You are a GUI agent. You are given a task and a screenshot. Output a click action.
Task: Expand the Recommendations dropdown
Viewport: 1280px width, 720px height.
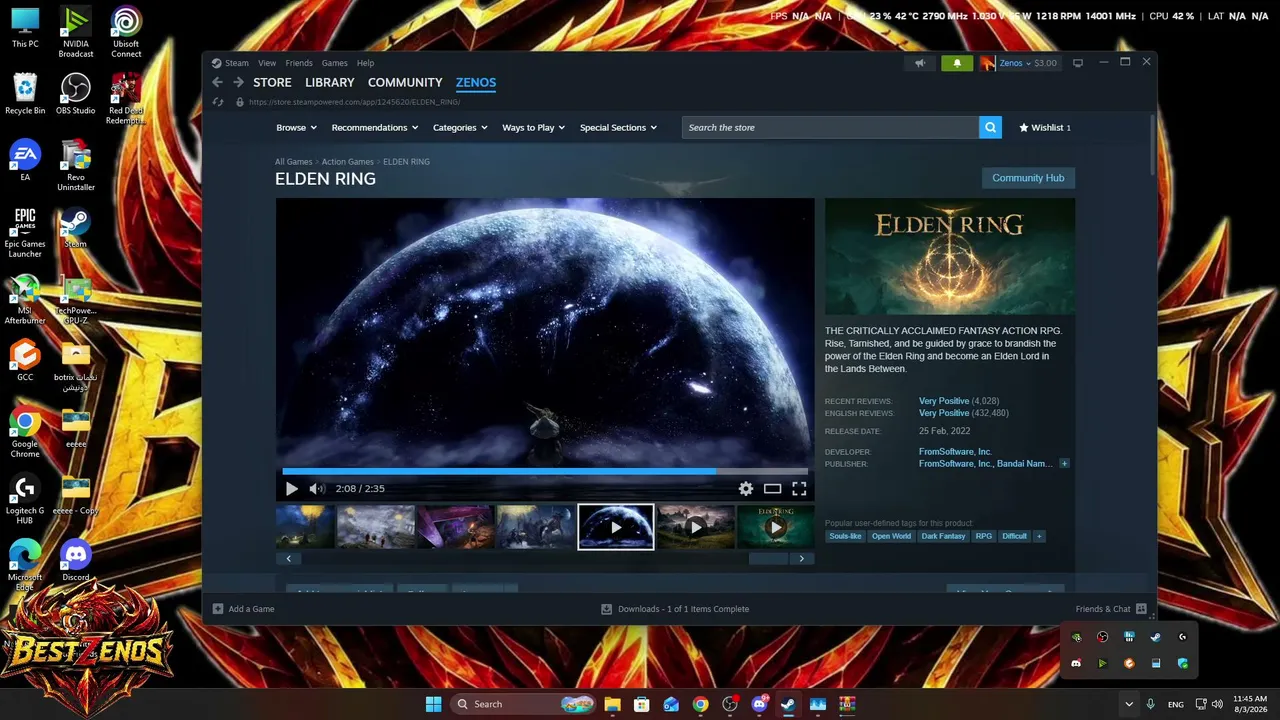click(375, 128)
